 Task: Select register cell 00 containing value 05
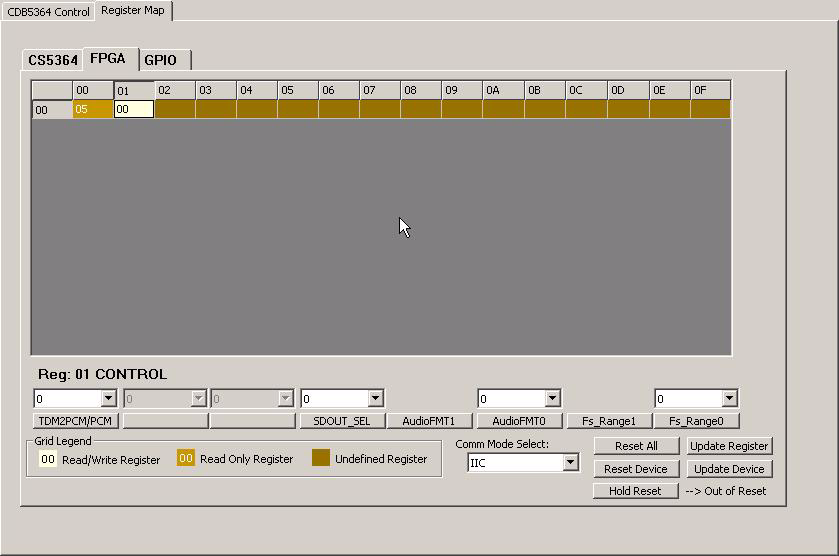click(x=93, y=109)
